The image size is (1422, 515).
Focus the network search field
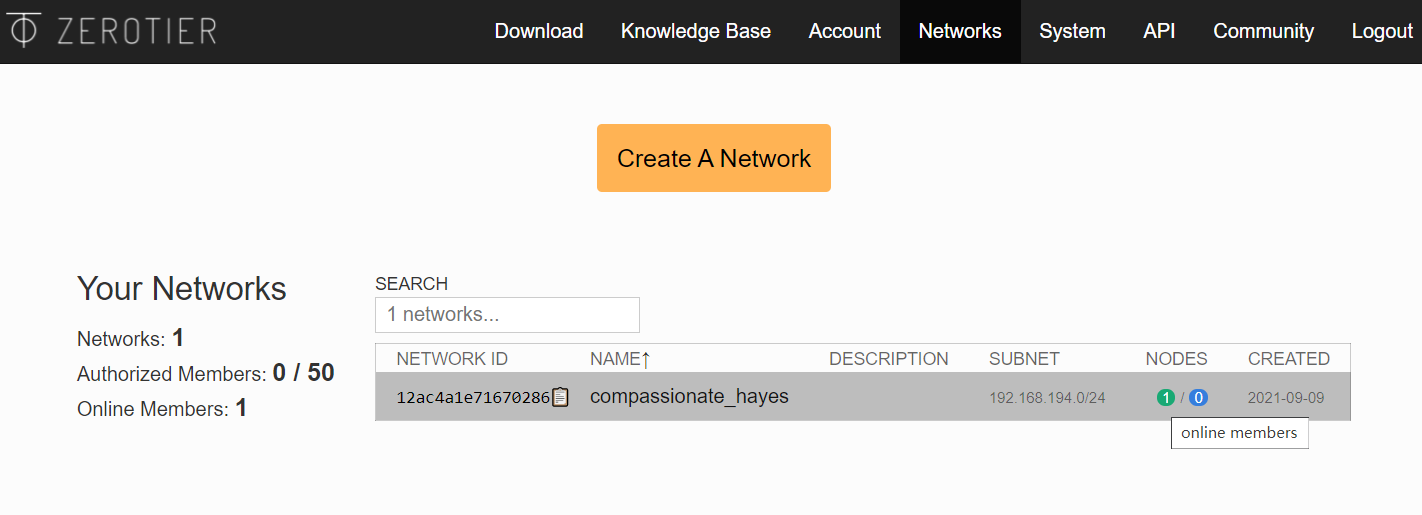point(507,314)
